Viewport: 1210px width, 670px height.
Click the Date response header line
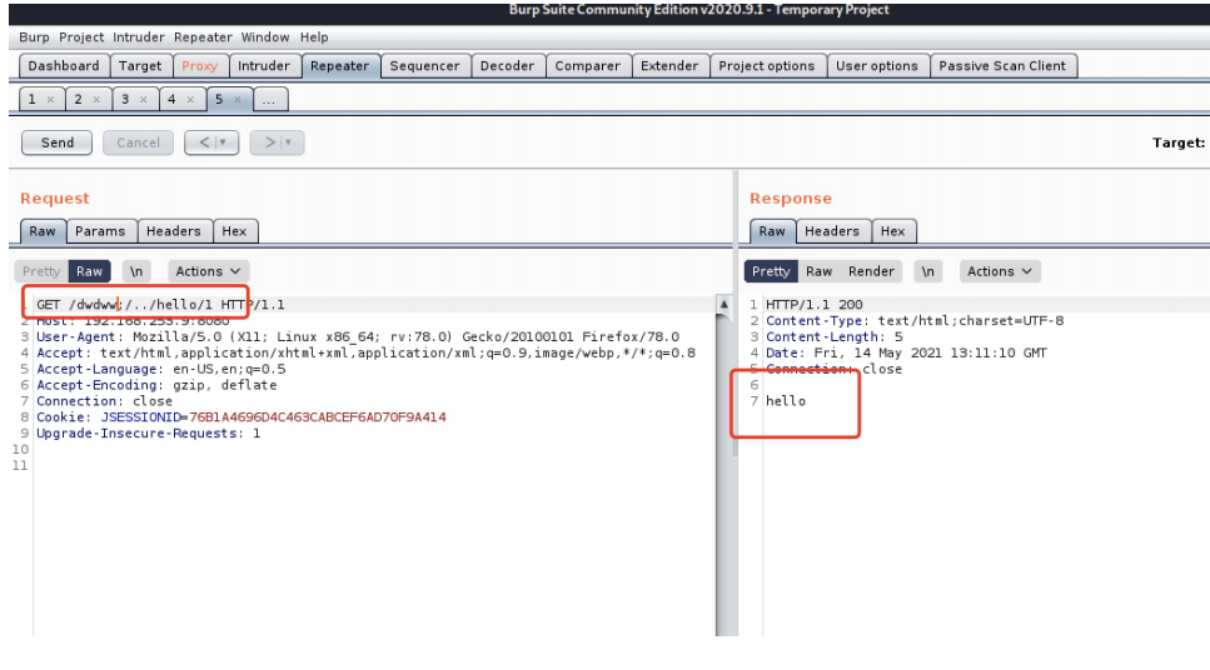click(907, 353)
